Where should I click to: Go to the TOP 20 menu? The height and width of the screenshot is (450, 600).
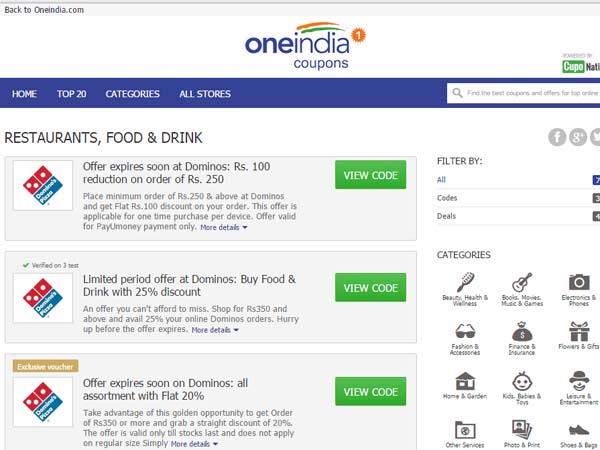(x=71, y=94)
